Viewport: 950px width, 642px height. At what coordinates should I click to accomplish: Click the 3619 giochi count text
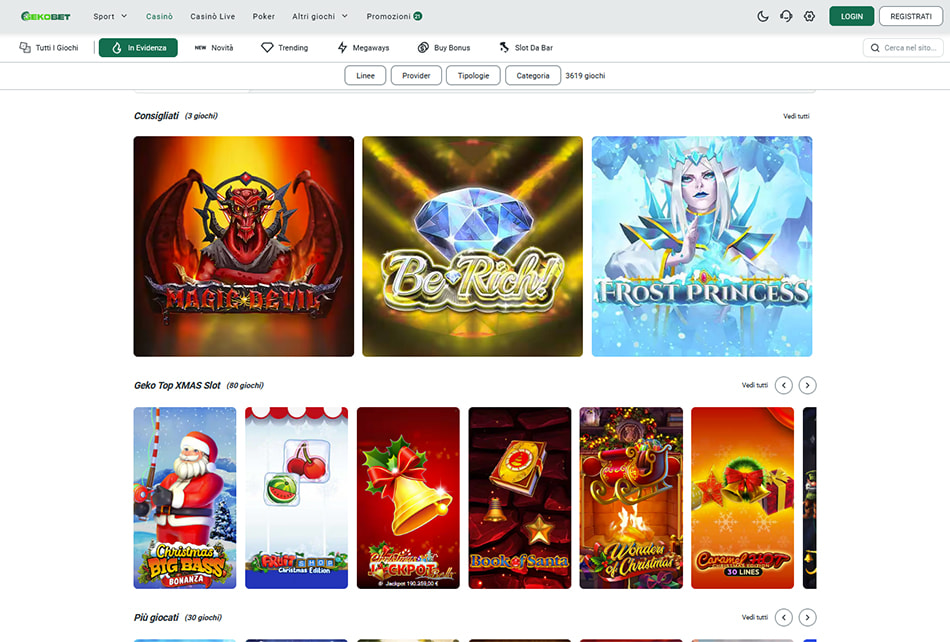pyautogui.click(x=585, y=76)
